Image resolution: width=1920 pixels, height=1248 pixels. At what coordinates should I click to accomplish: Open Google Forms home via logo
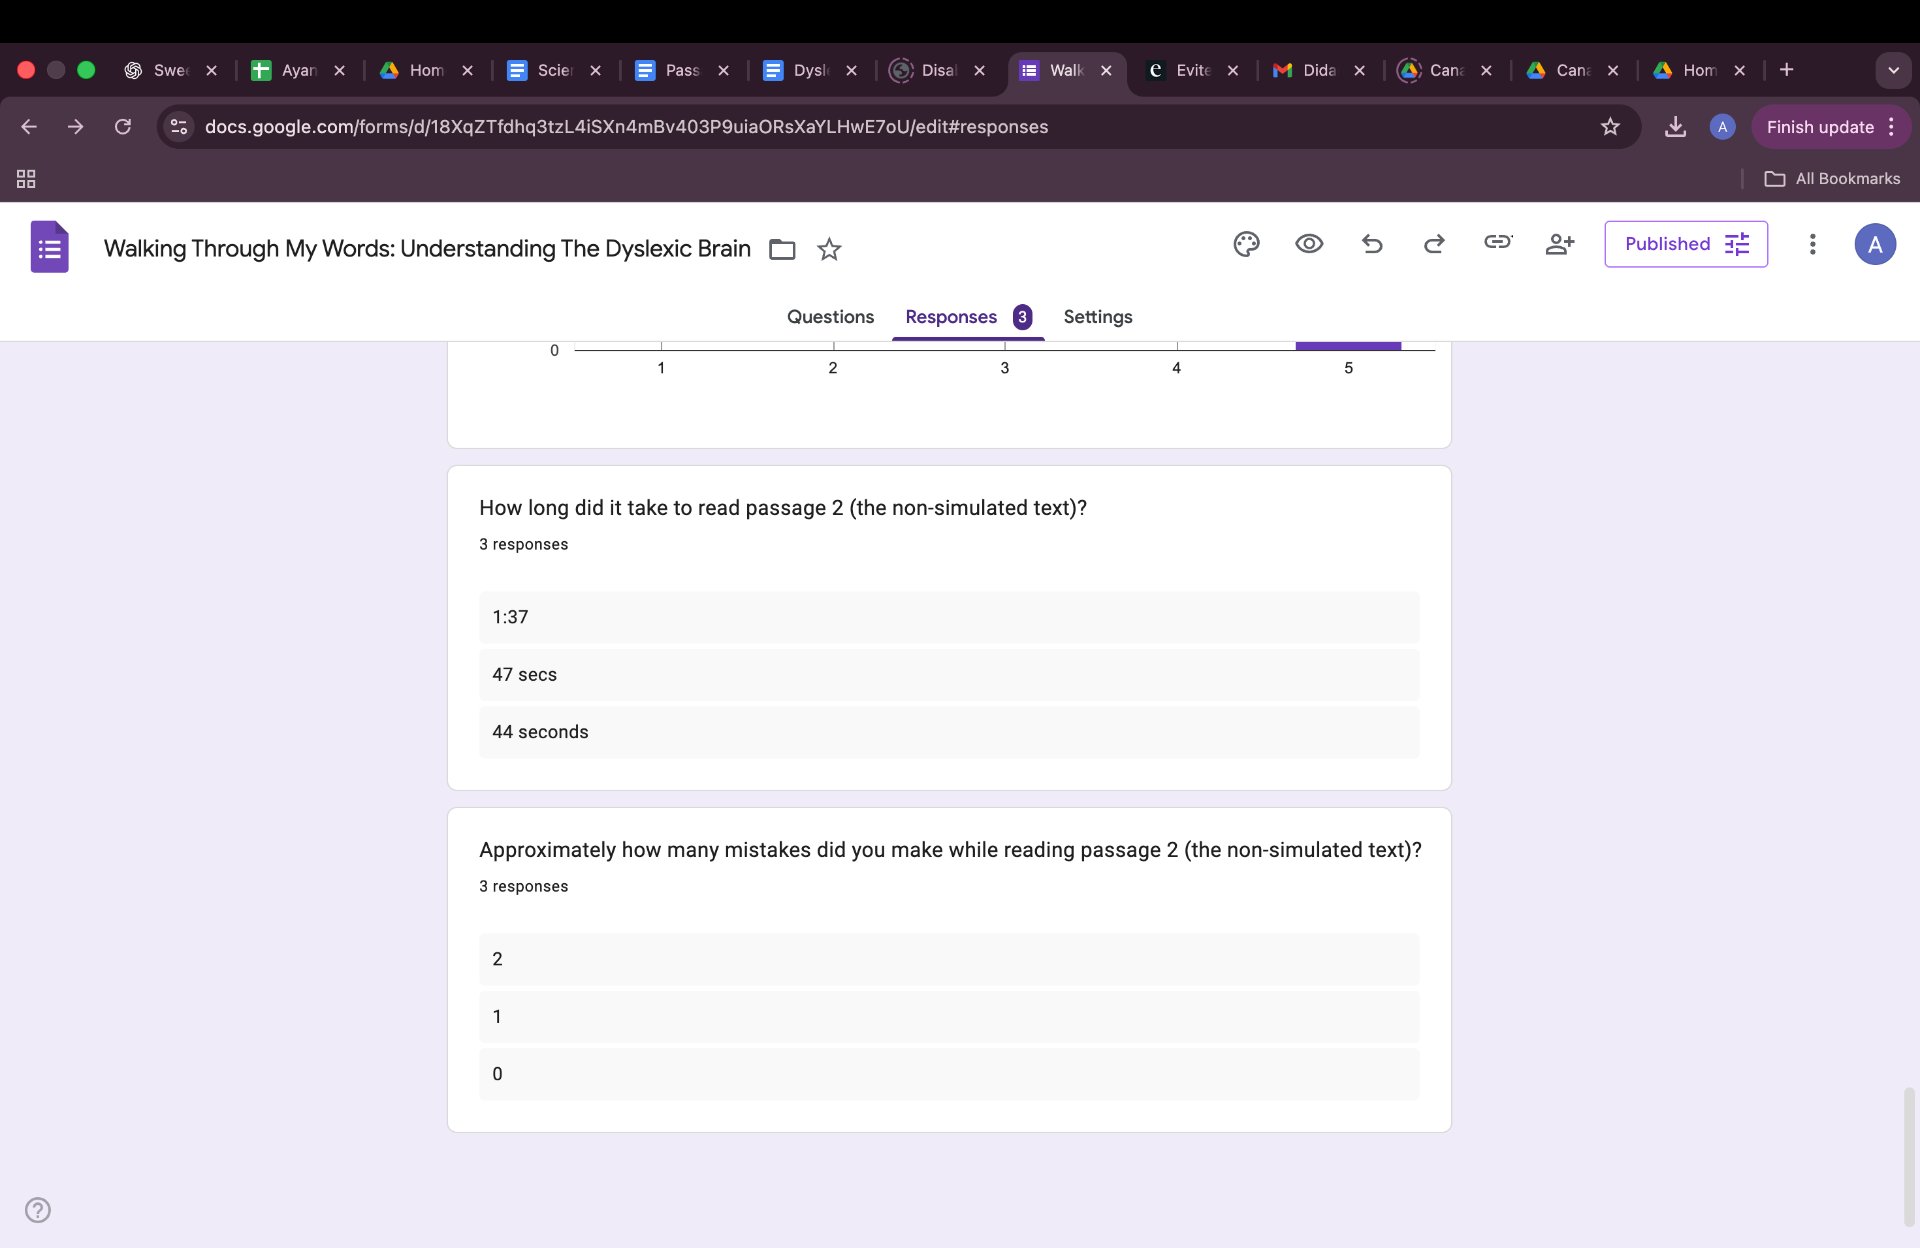click(49, 246)
